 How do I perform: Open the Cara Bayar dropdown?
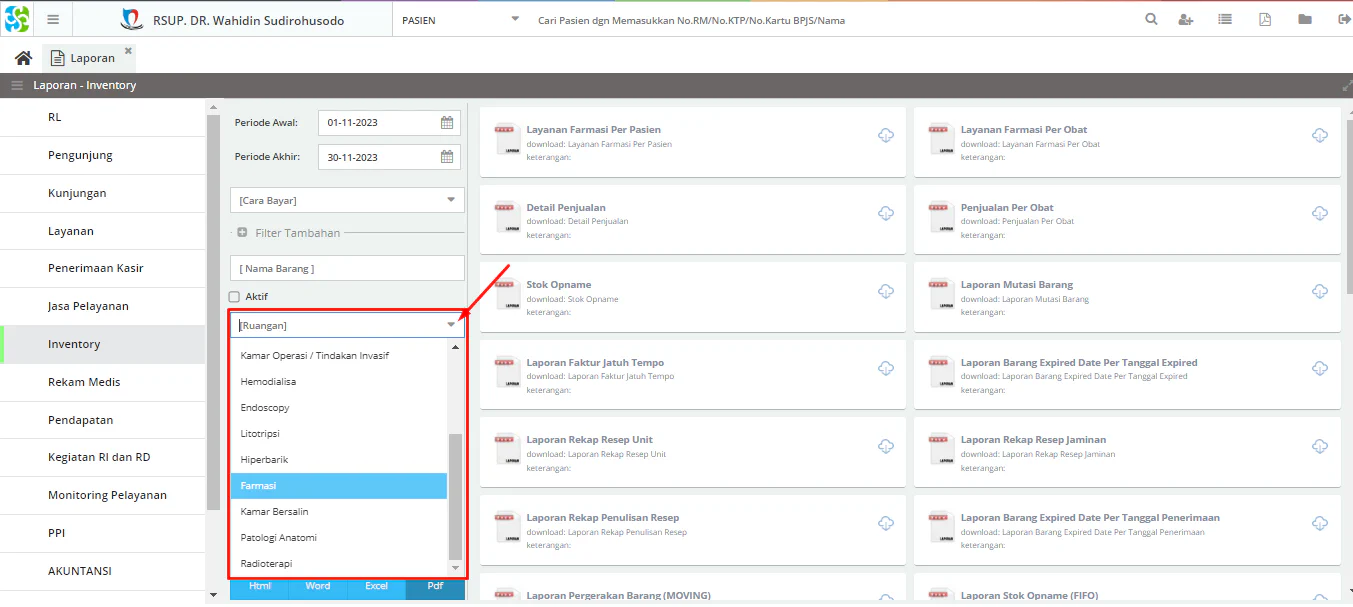[x=450, y=200]
